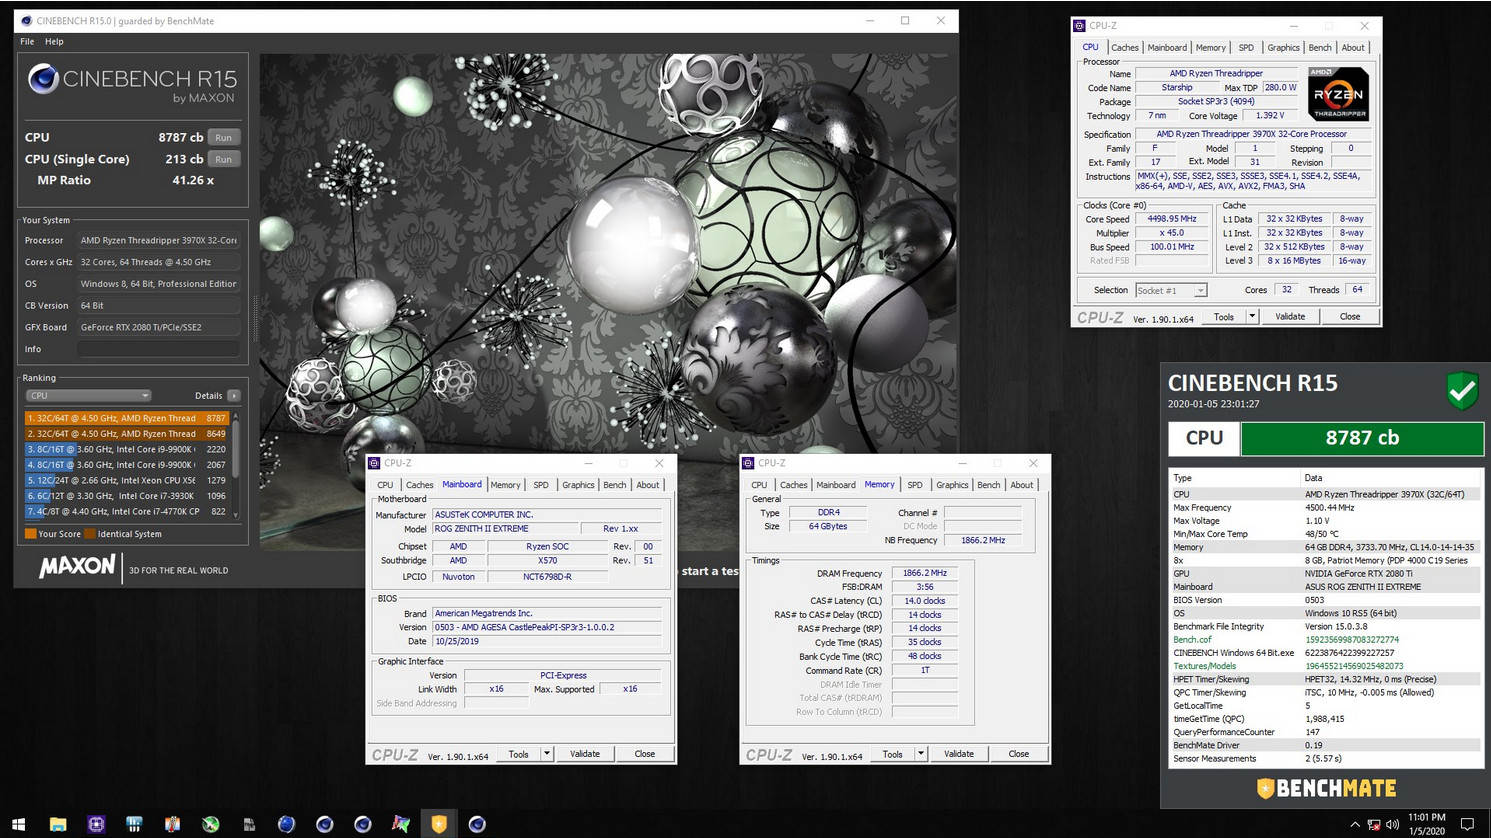The width and height of the screenshot is (1491, 838).
Task: Switch to the Caches tab in top CPU-Z window
Action: (1125, 48)
